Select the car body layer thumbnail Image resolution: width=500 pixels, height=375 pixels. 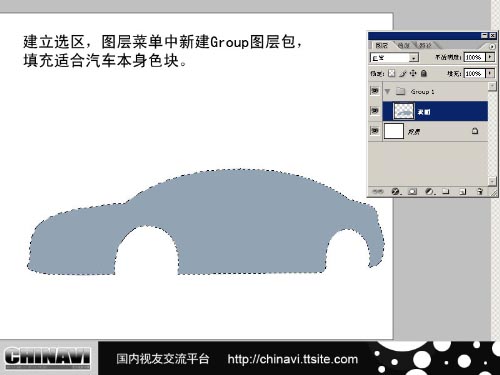coord(404,111)
